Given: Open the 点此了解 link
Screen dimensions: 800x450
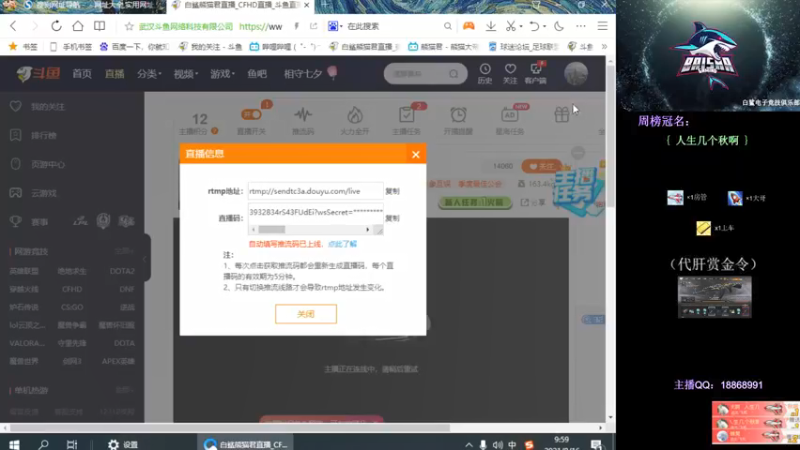Looking at the screenshot, I should 342,244.
